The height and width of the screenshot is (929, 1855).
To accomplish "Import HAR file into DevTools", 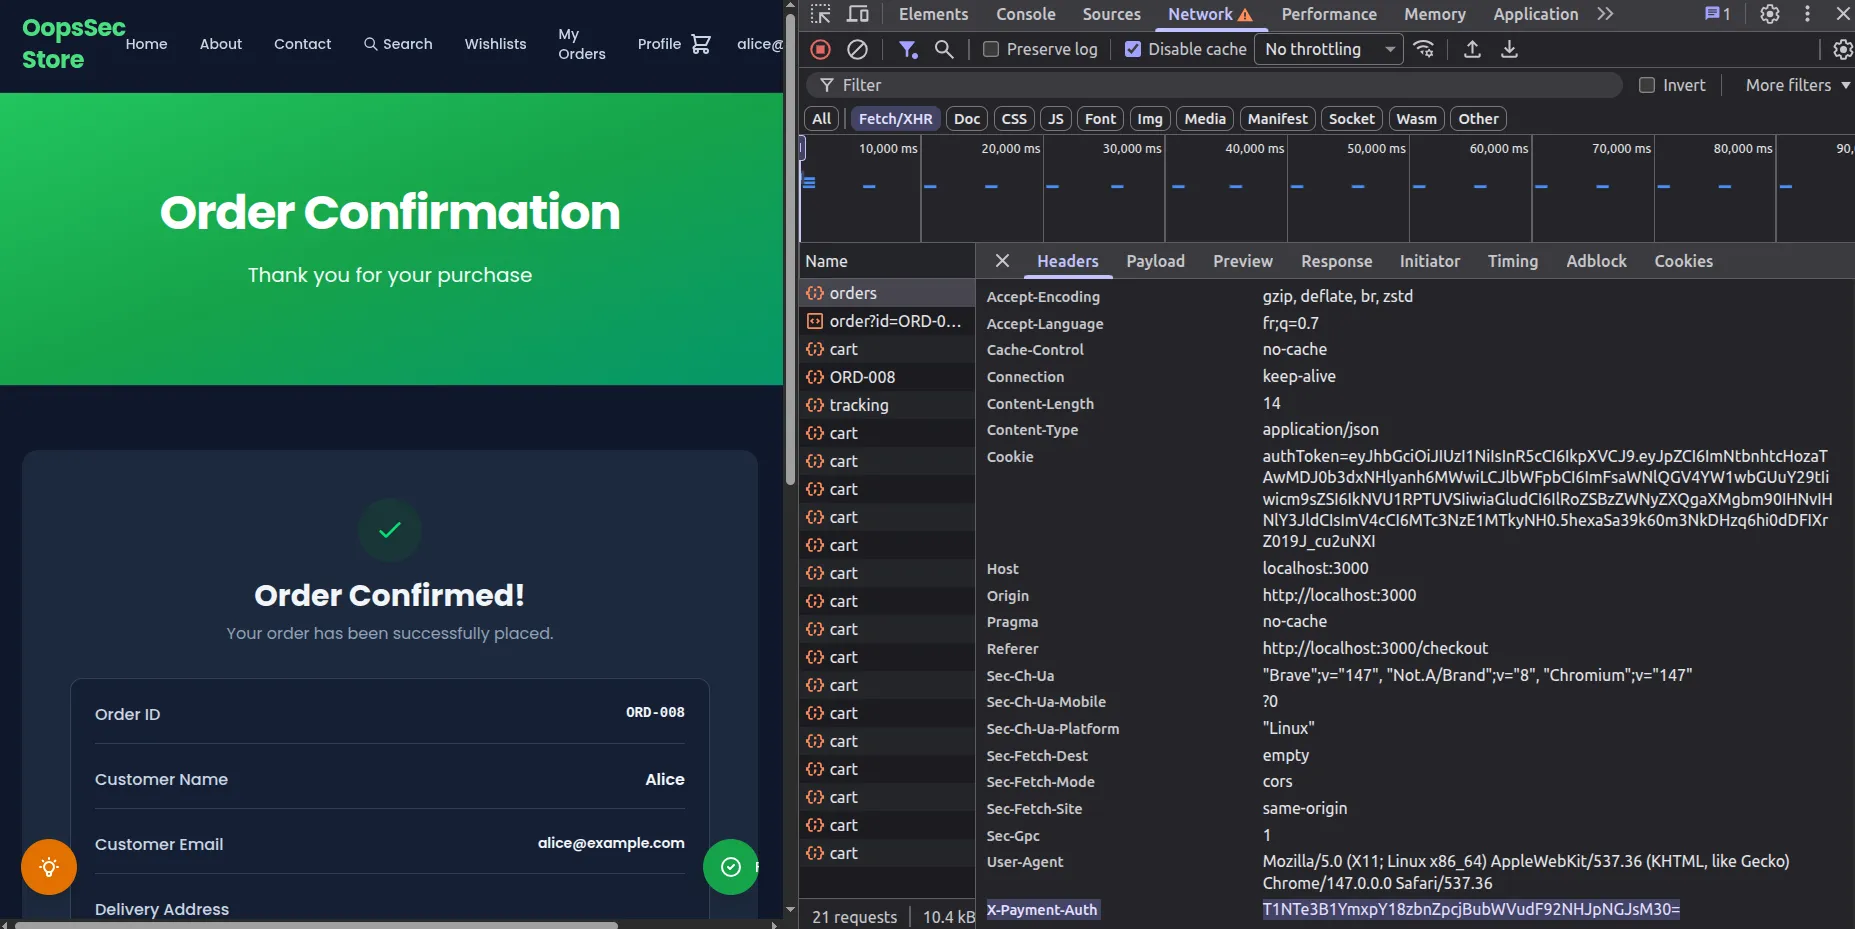I will [x=1471, y=49].
